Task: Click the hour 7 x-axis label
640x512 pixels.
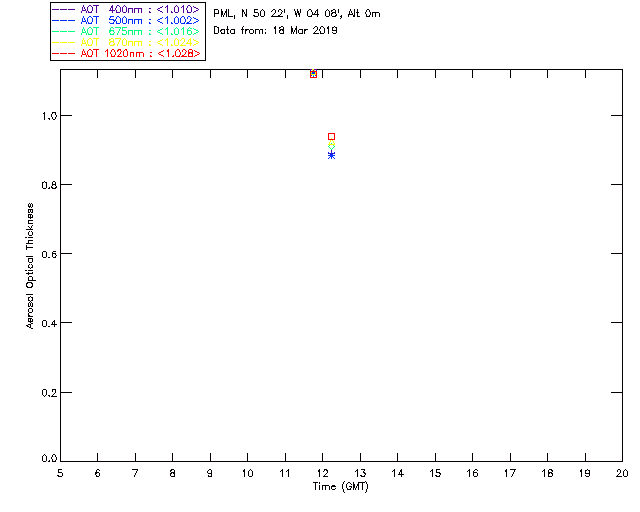Action: [135, 473]
